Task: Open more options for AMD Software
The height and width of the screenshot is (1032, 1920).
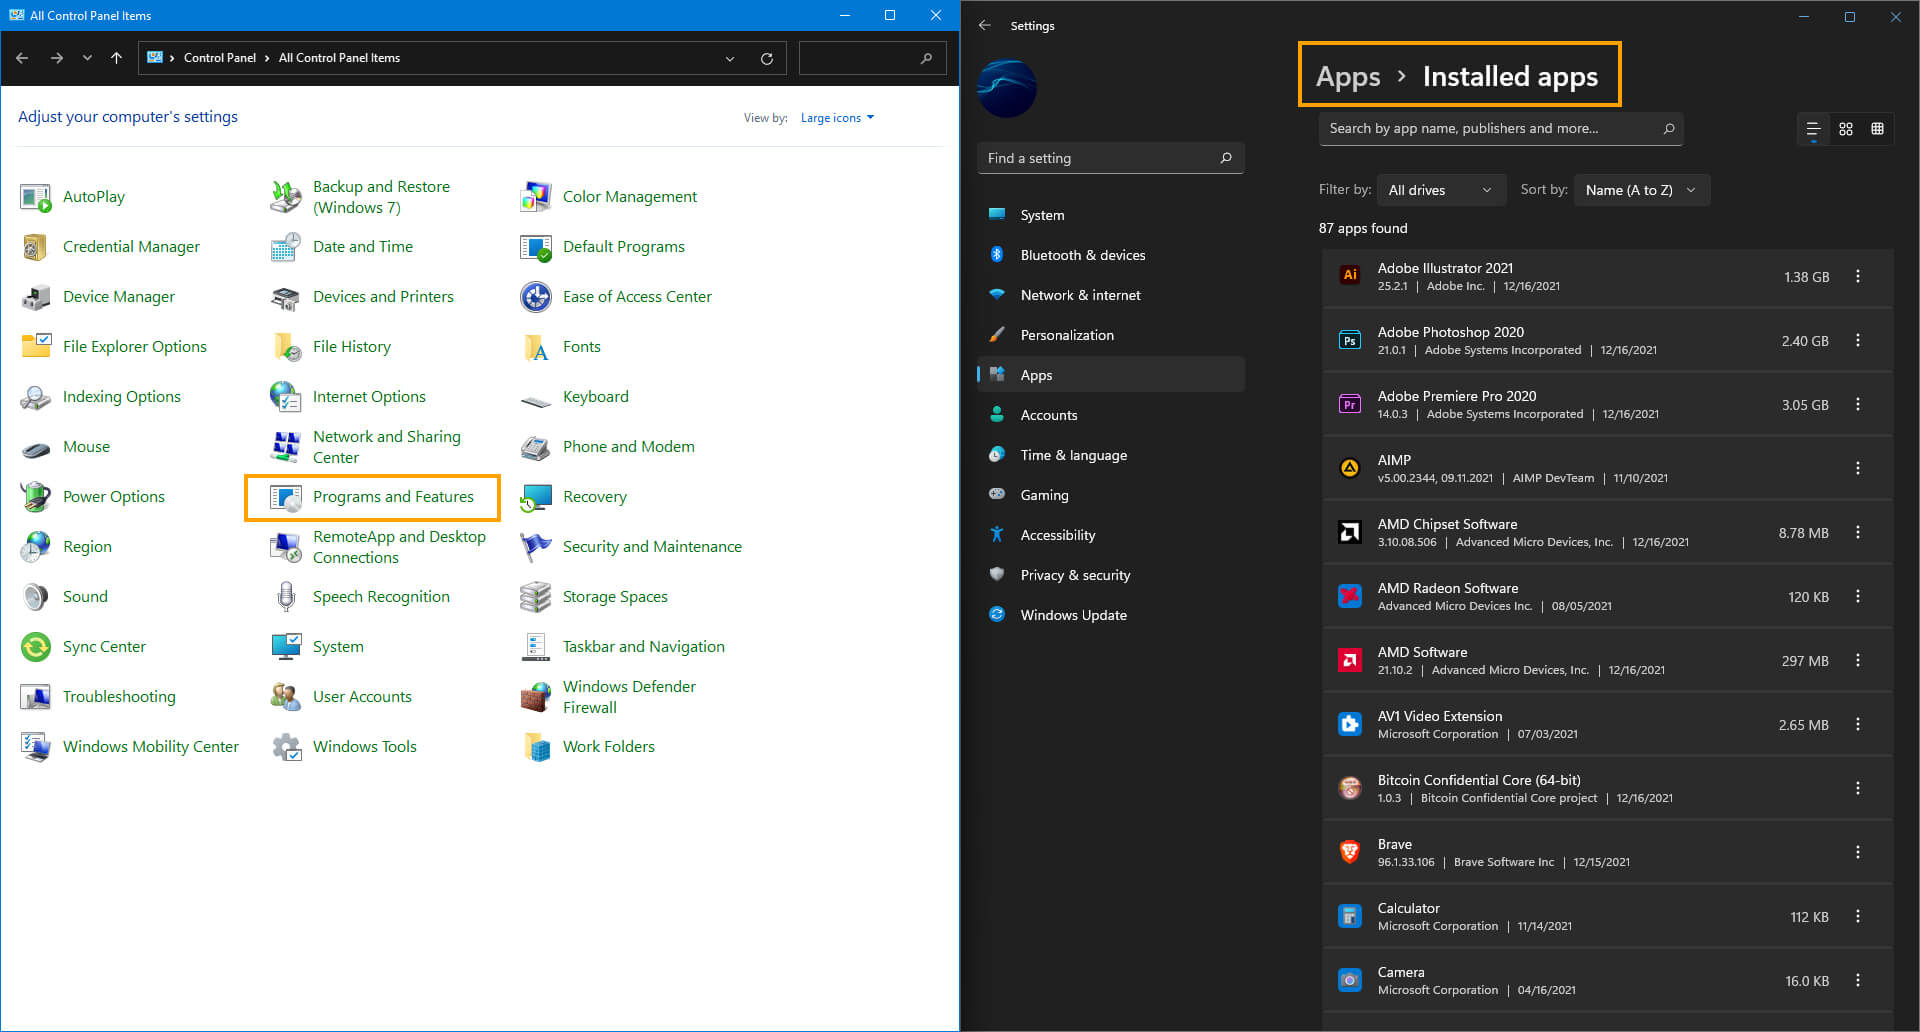Action: click(x=1858, y=660)
